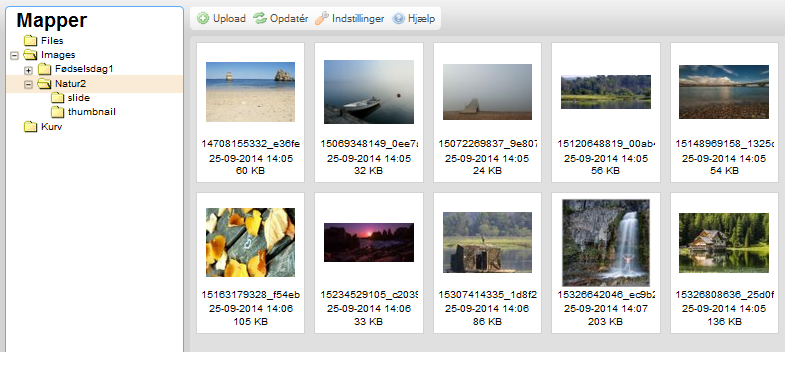Select the Fødselsdag1 folder label

(x=84, y=69)
